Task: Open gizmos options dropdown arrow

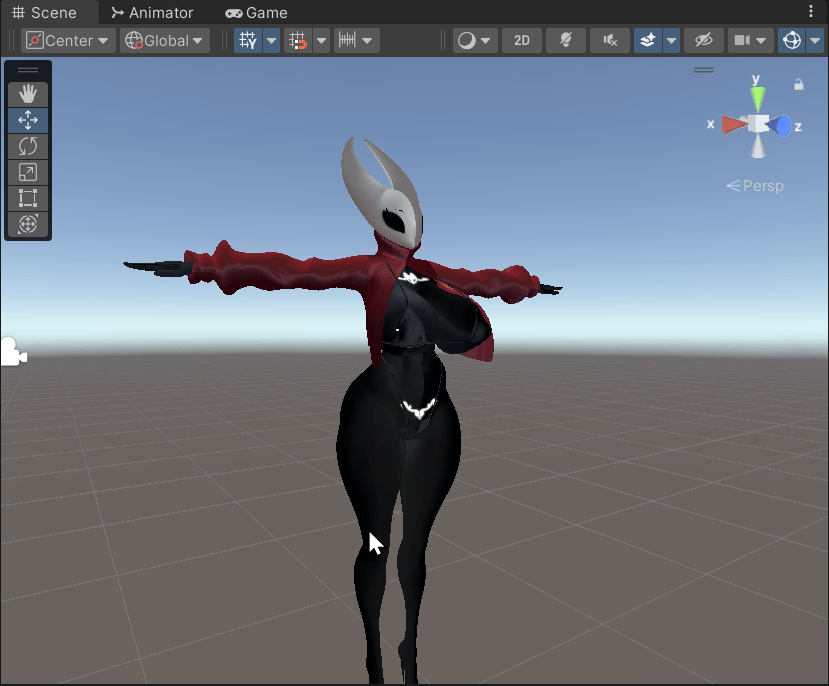Action: [815, 41]
